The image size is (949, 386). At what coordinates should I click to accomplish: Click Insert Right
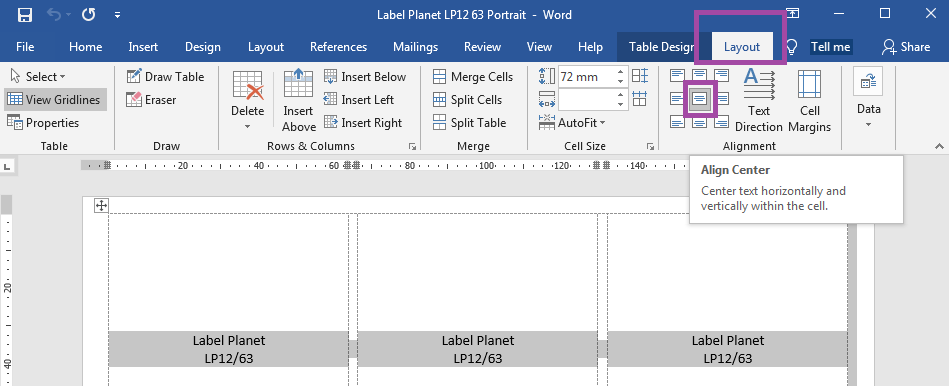[363, 123]
